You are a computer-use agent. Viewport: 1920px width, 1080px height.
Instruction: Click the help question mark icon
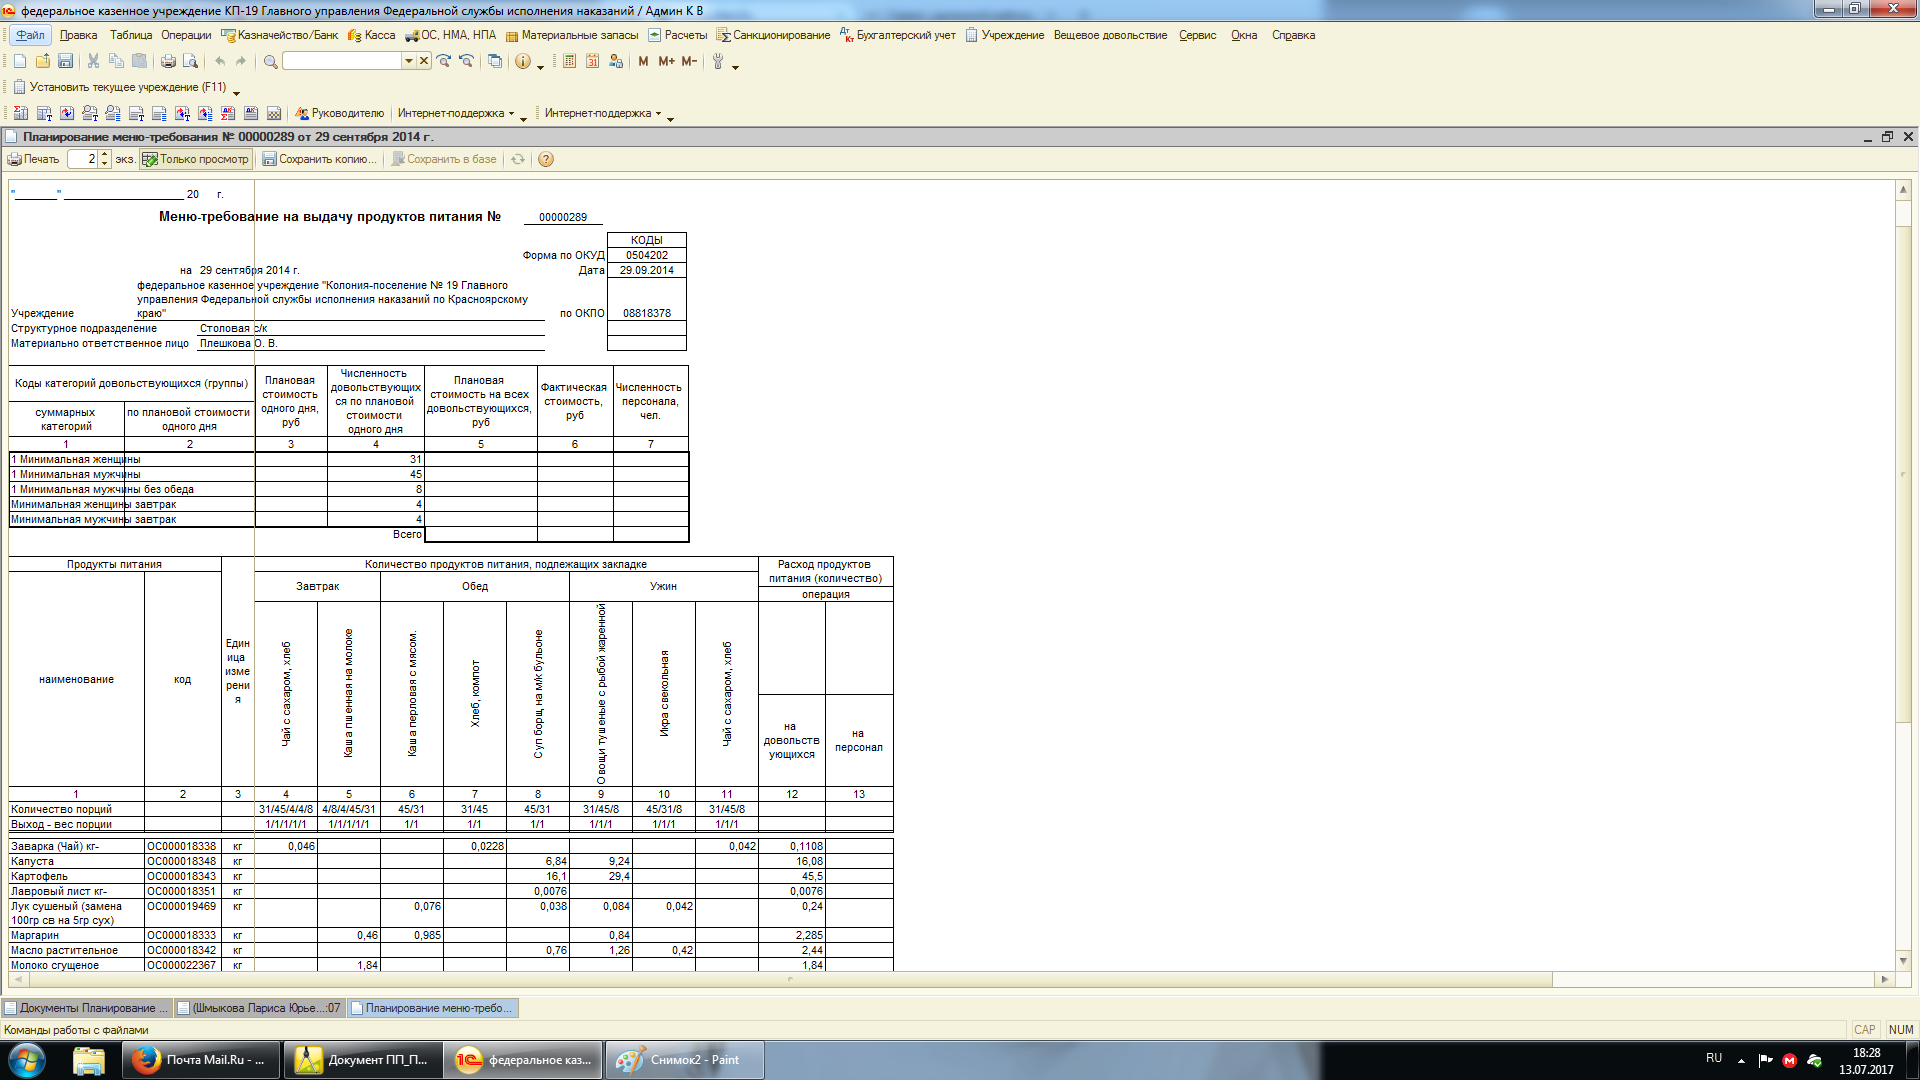tap(545, 159)
